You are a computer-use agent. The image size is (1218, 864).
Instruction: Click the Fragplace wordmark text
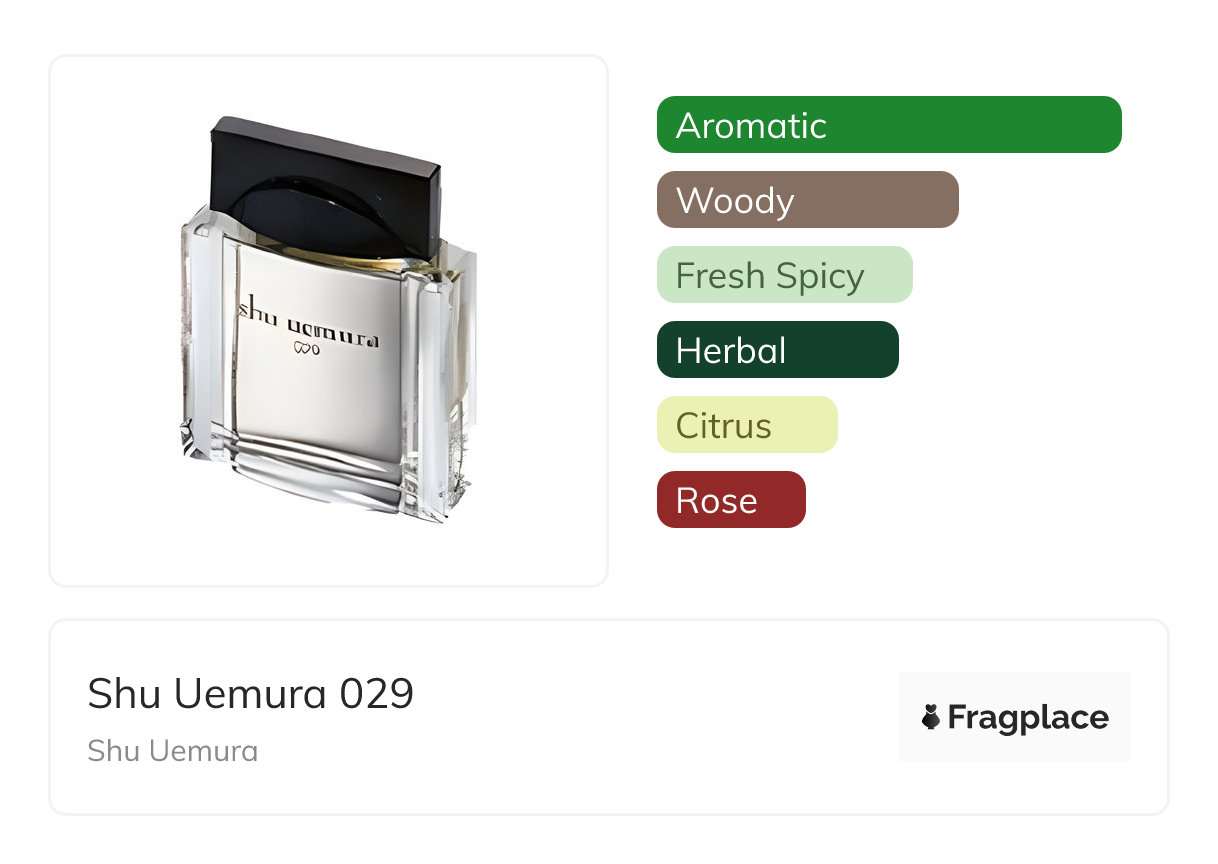(x=1028, y=717)
